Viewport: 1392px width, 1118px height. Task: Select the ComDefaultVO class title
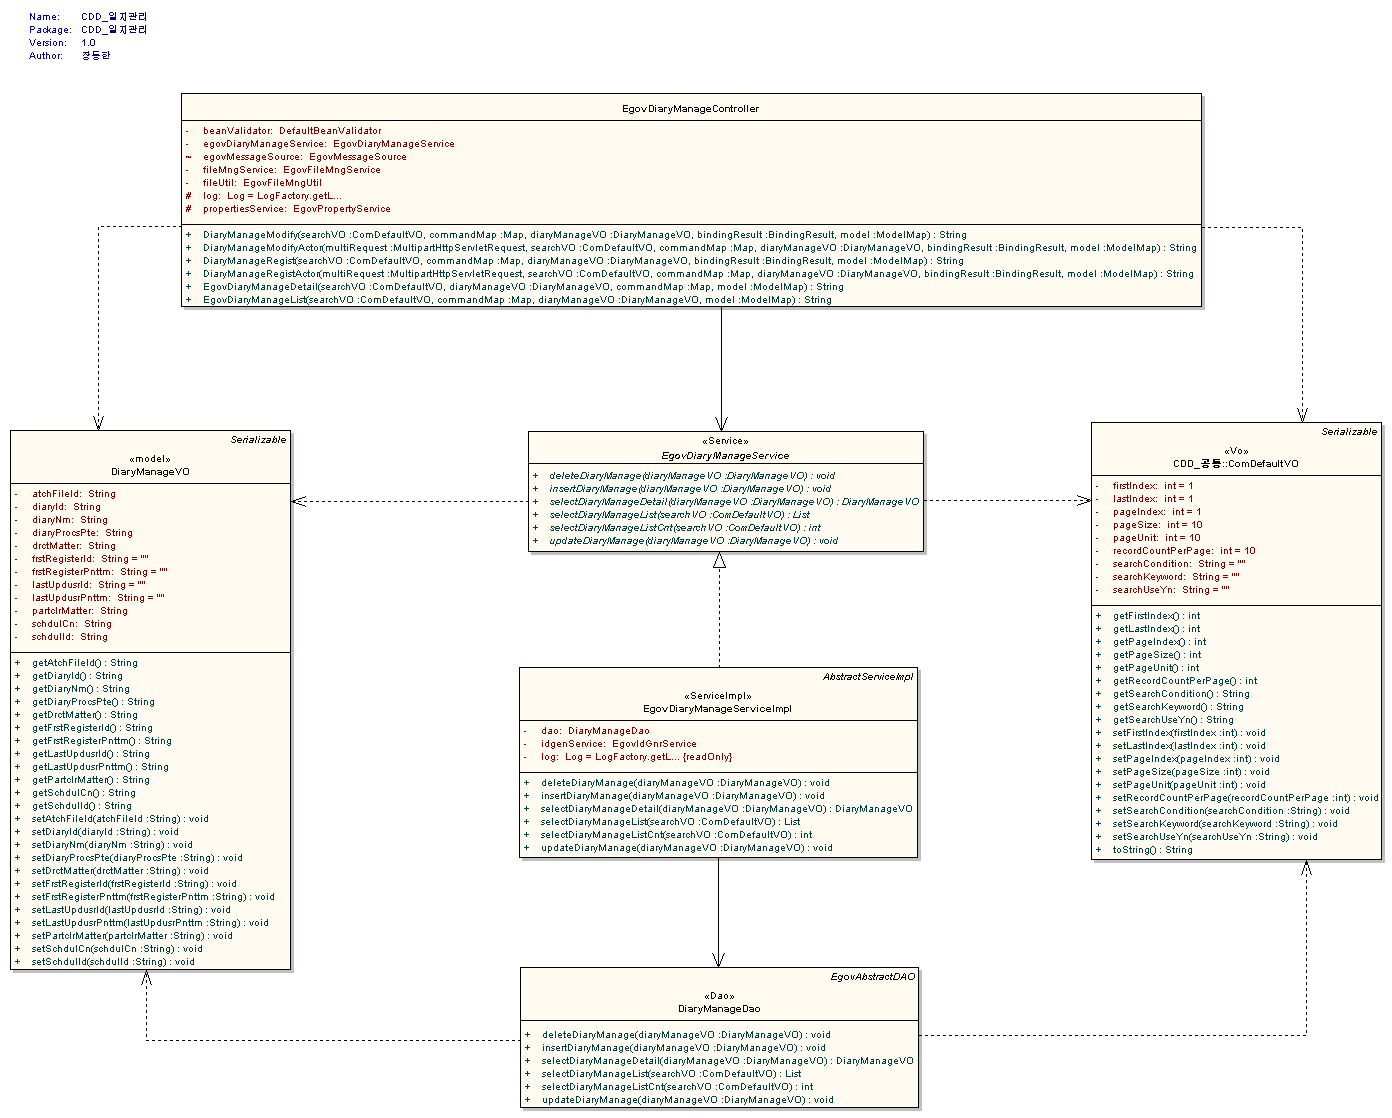[x=1236, y=464]
